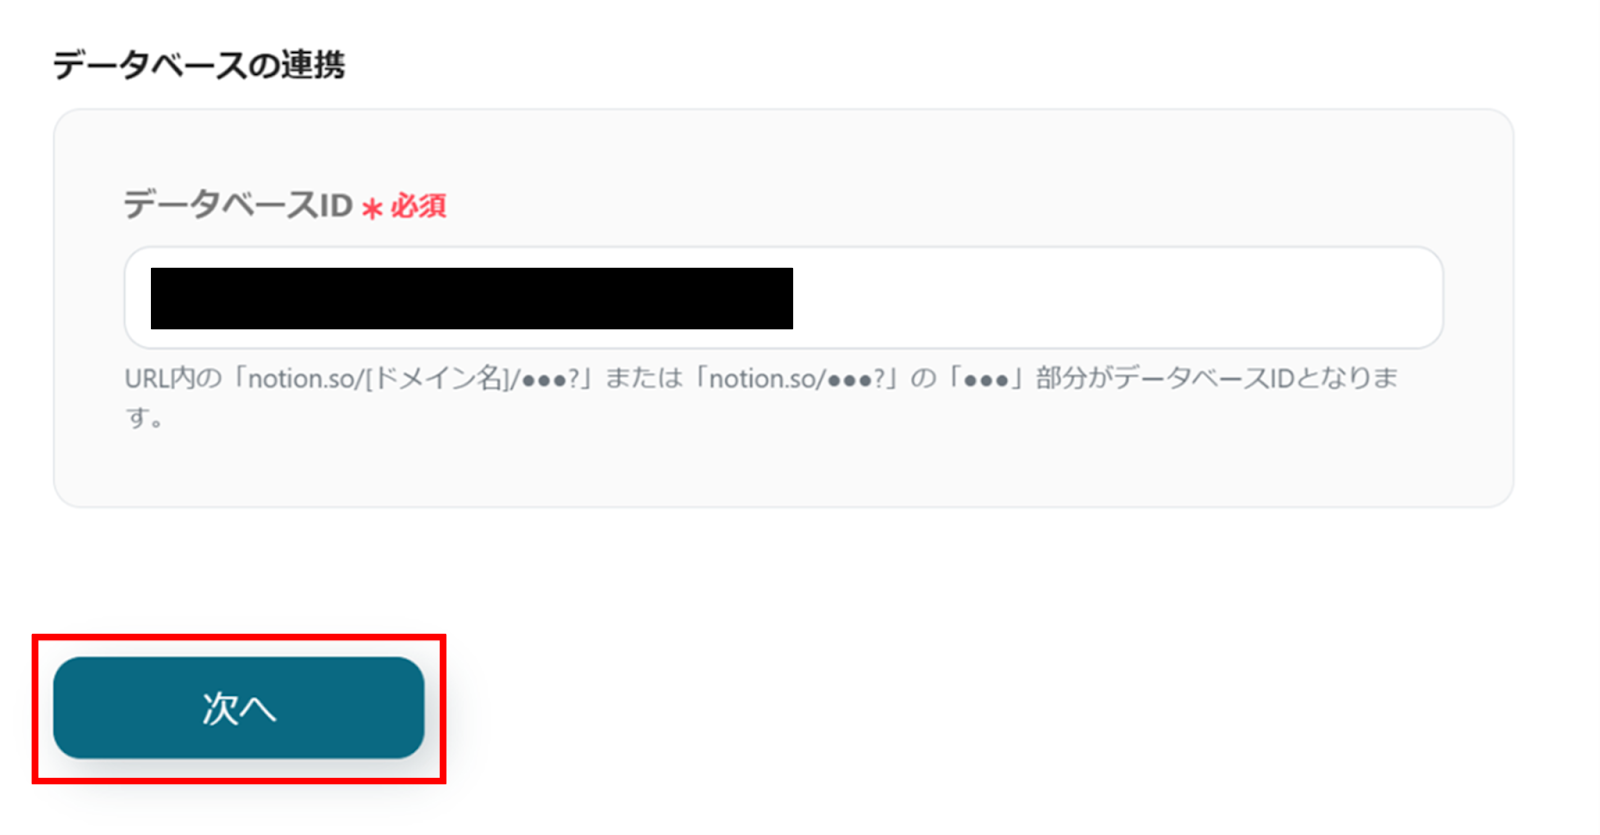Click the quoted 「●●●」 dots in helper text
The width and height of the screenshot is (1600, 835).
click(985, 378)
